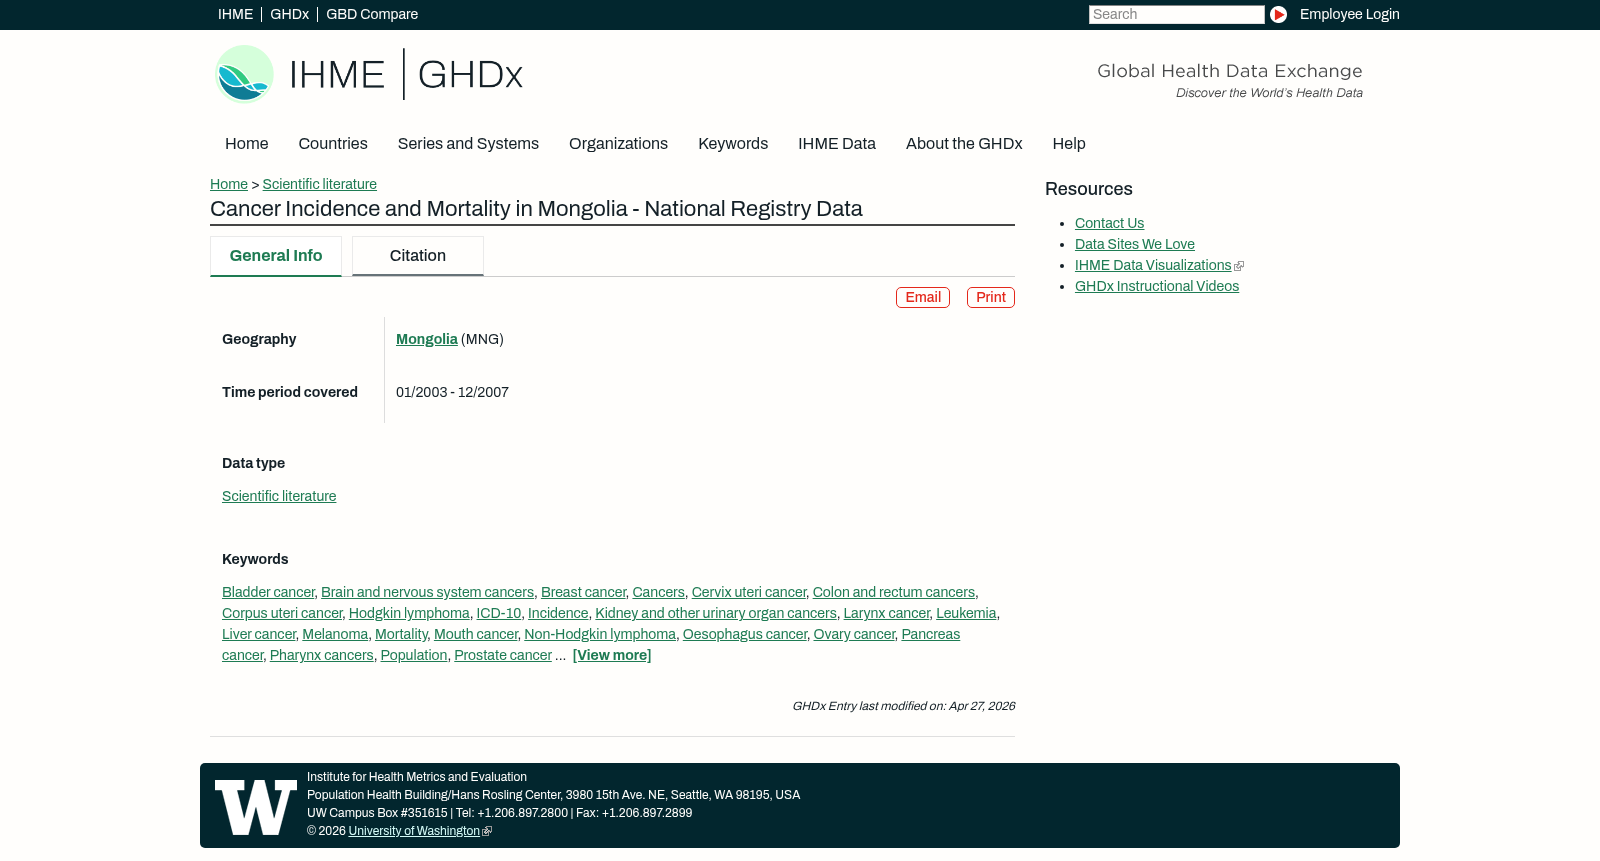Viewport: 1600px width, 861px height.
Task: Expand keywords with View more
Action: pos(612,655)
